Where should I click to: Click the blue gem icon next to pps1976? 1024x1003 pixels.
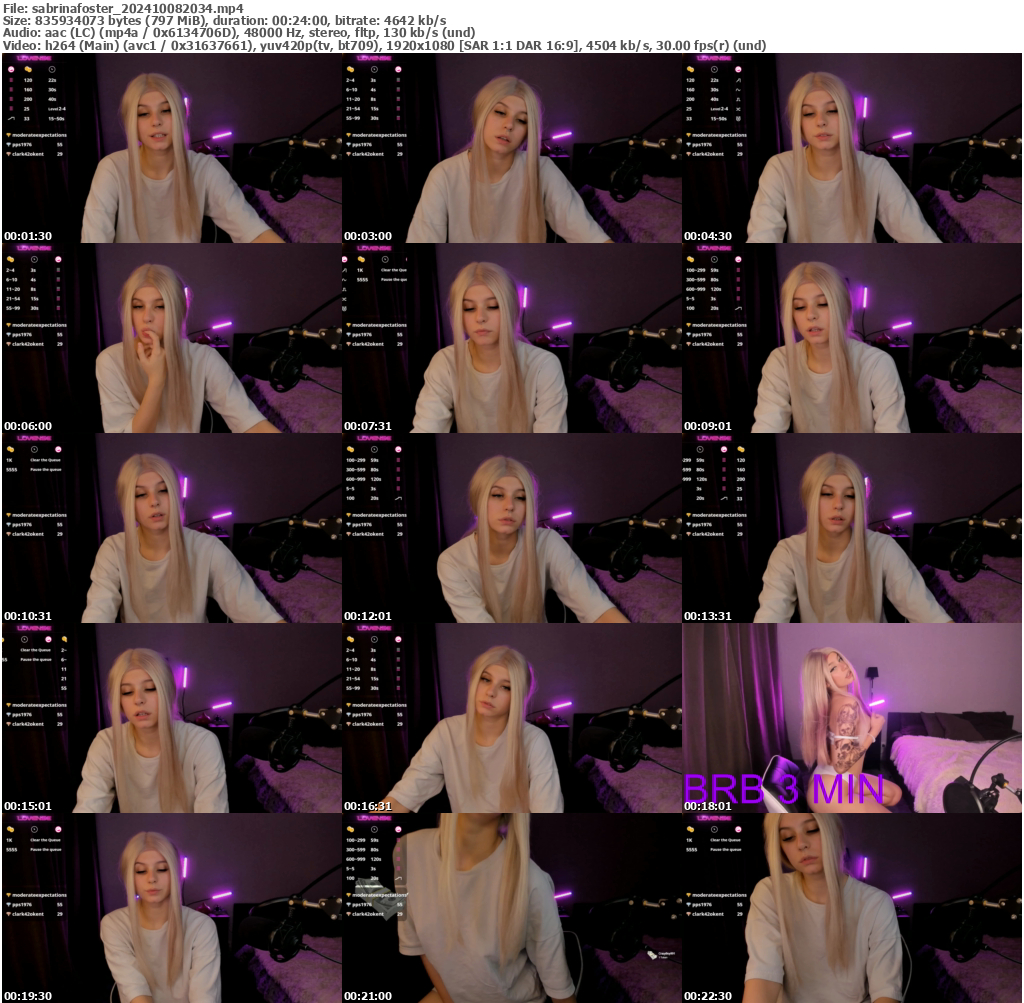8,144
